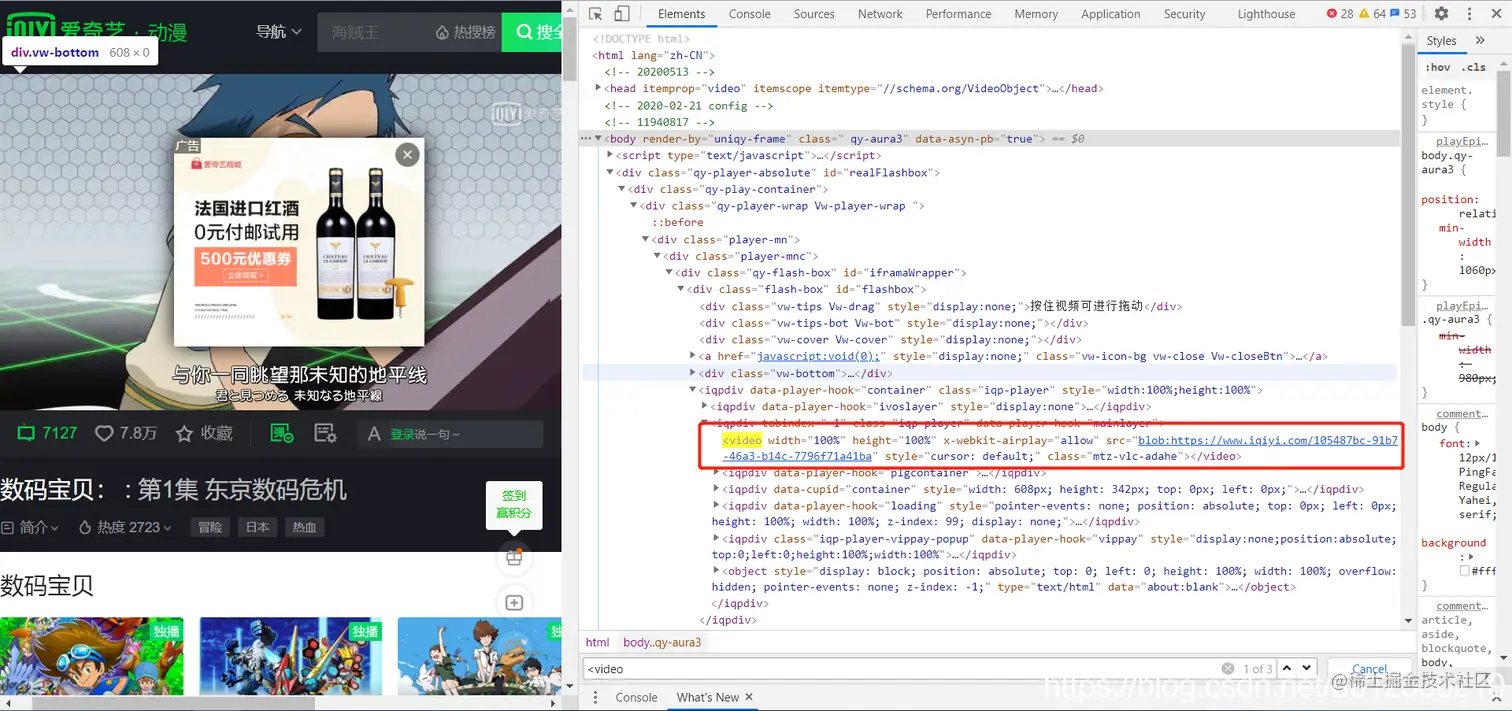Click the green 搜 search button
1512x711 pixels.
[531, 32]
